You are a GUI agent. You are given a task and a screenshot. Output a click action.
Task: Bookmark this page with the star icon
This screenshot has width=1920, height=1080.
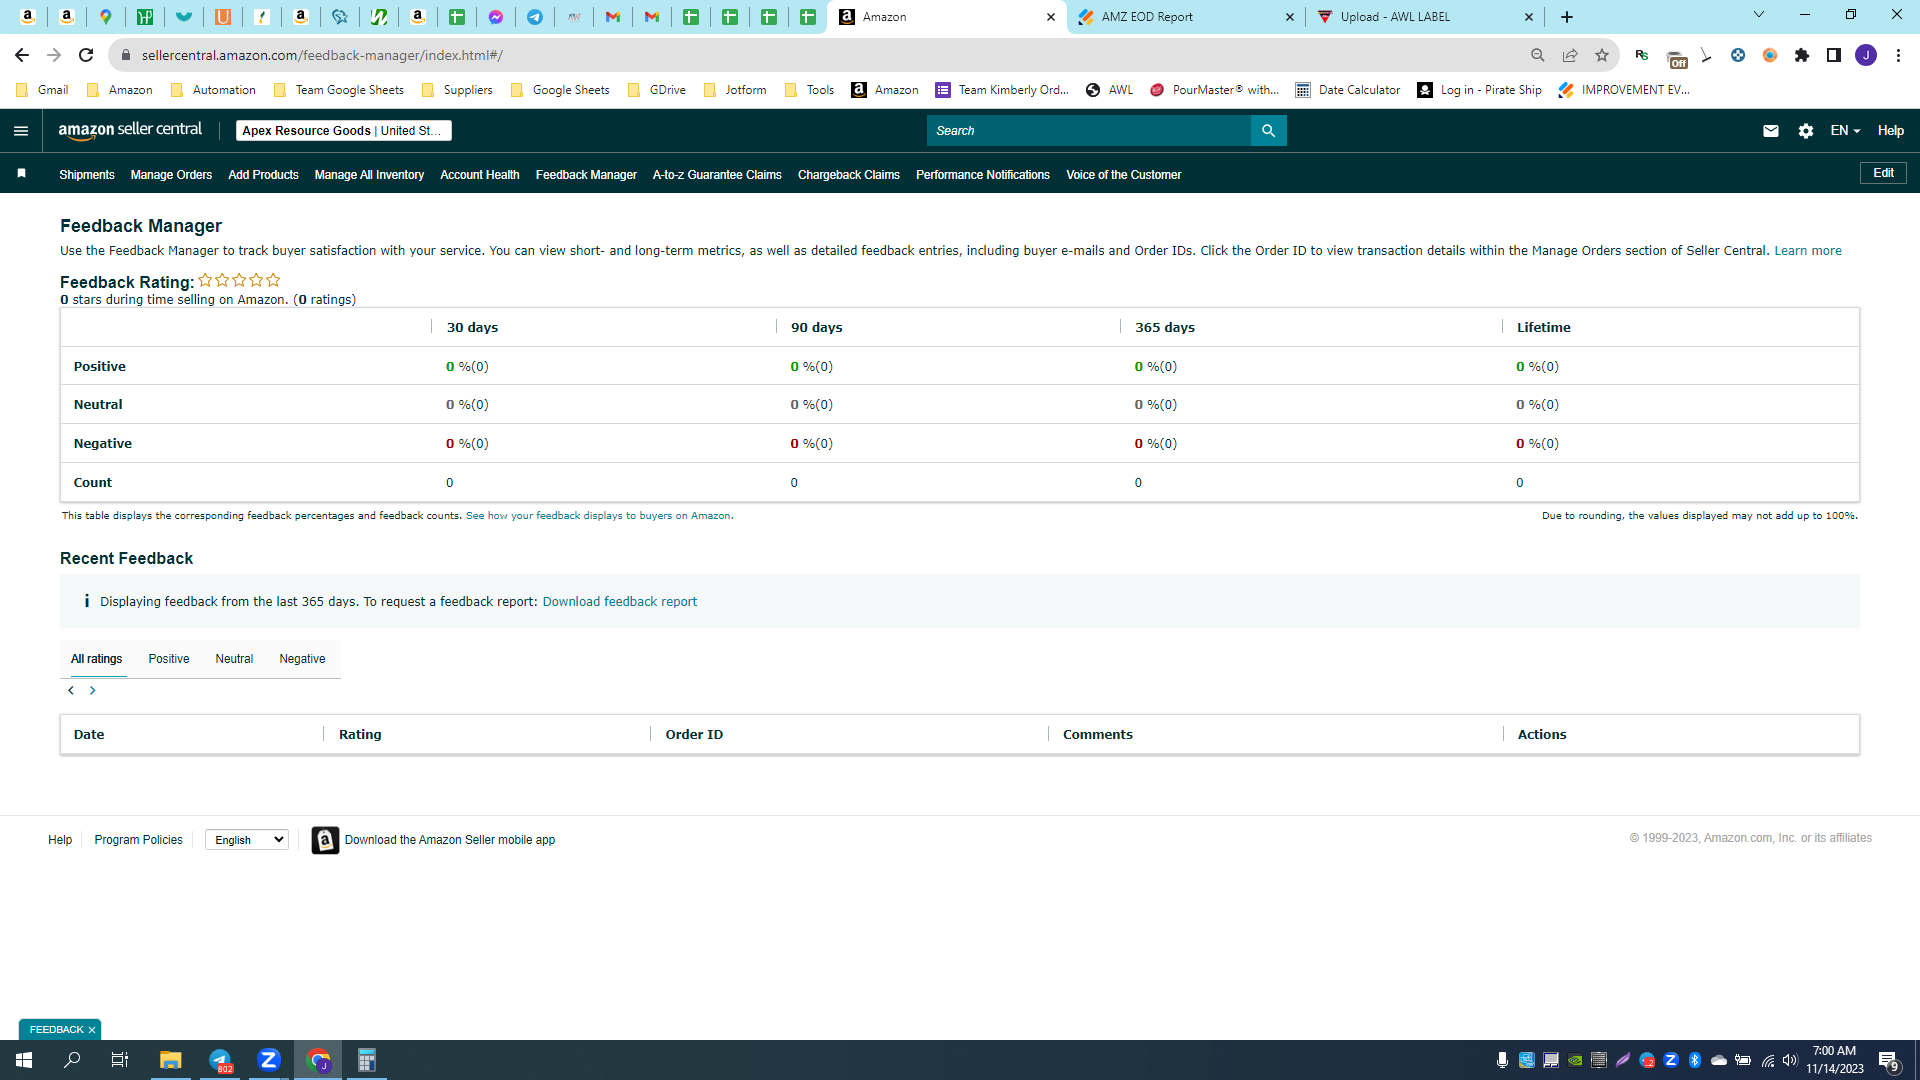pyautogui.click(x=1602, y=55)
